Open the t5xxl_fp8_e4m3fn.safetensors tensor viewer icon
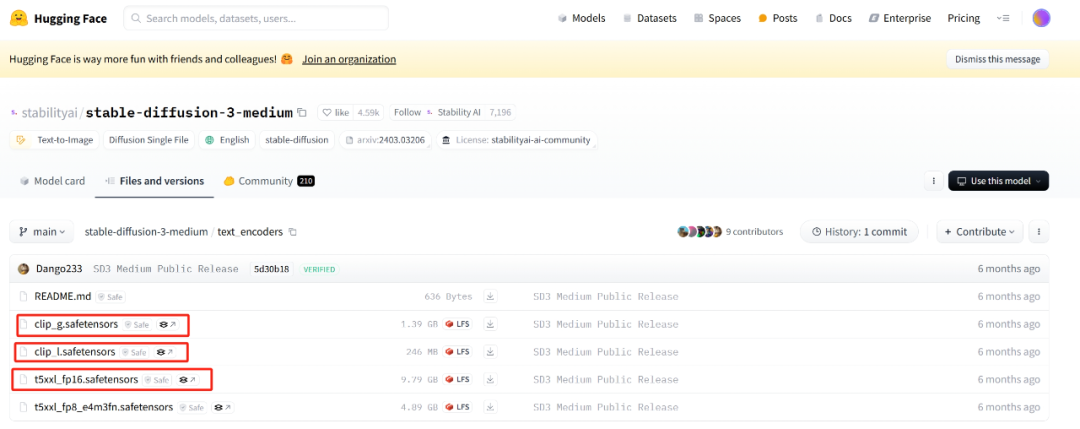The height and width of the screenshot is (429, 1080). [x=222, y=407]
